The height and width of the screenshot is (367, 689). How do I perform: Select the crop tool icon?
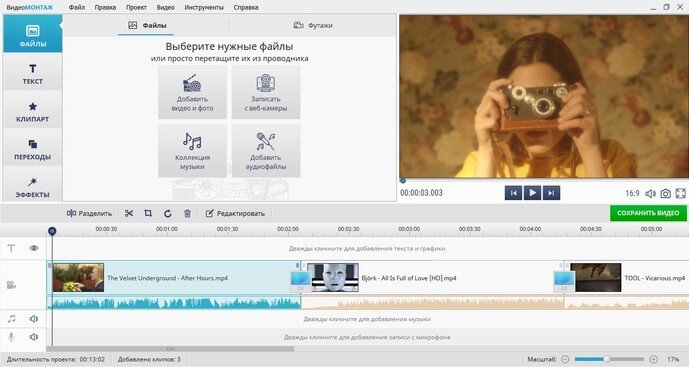(x=148, y=214)
